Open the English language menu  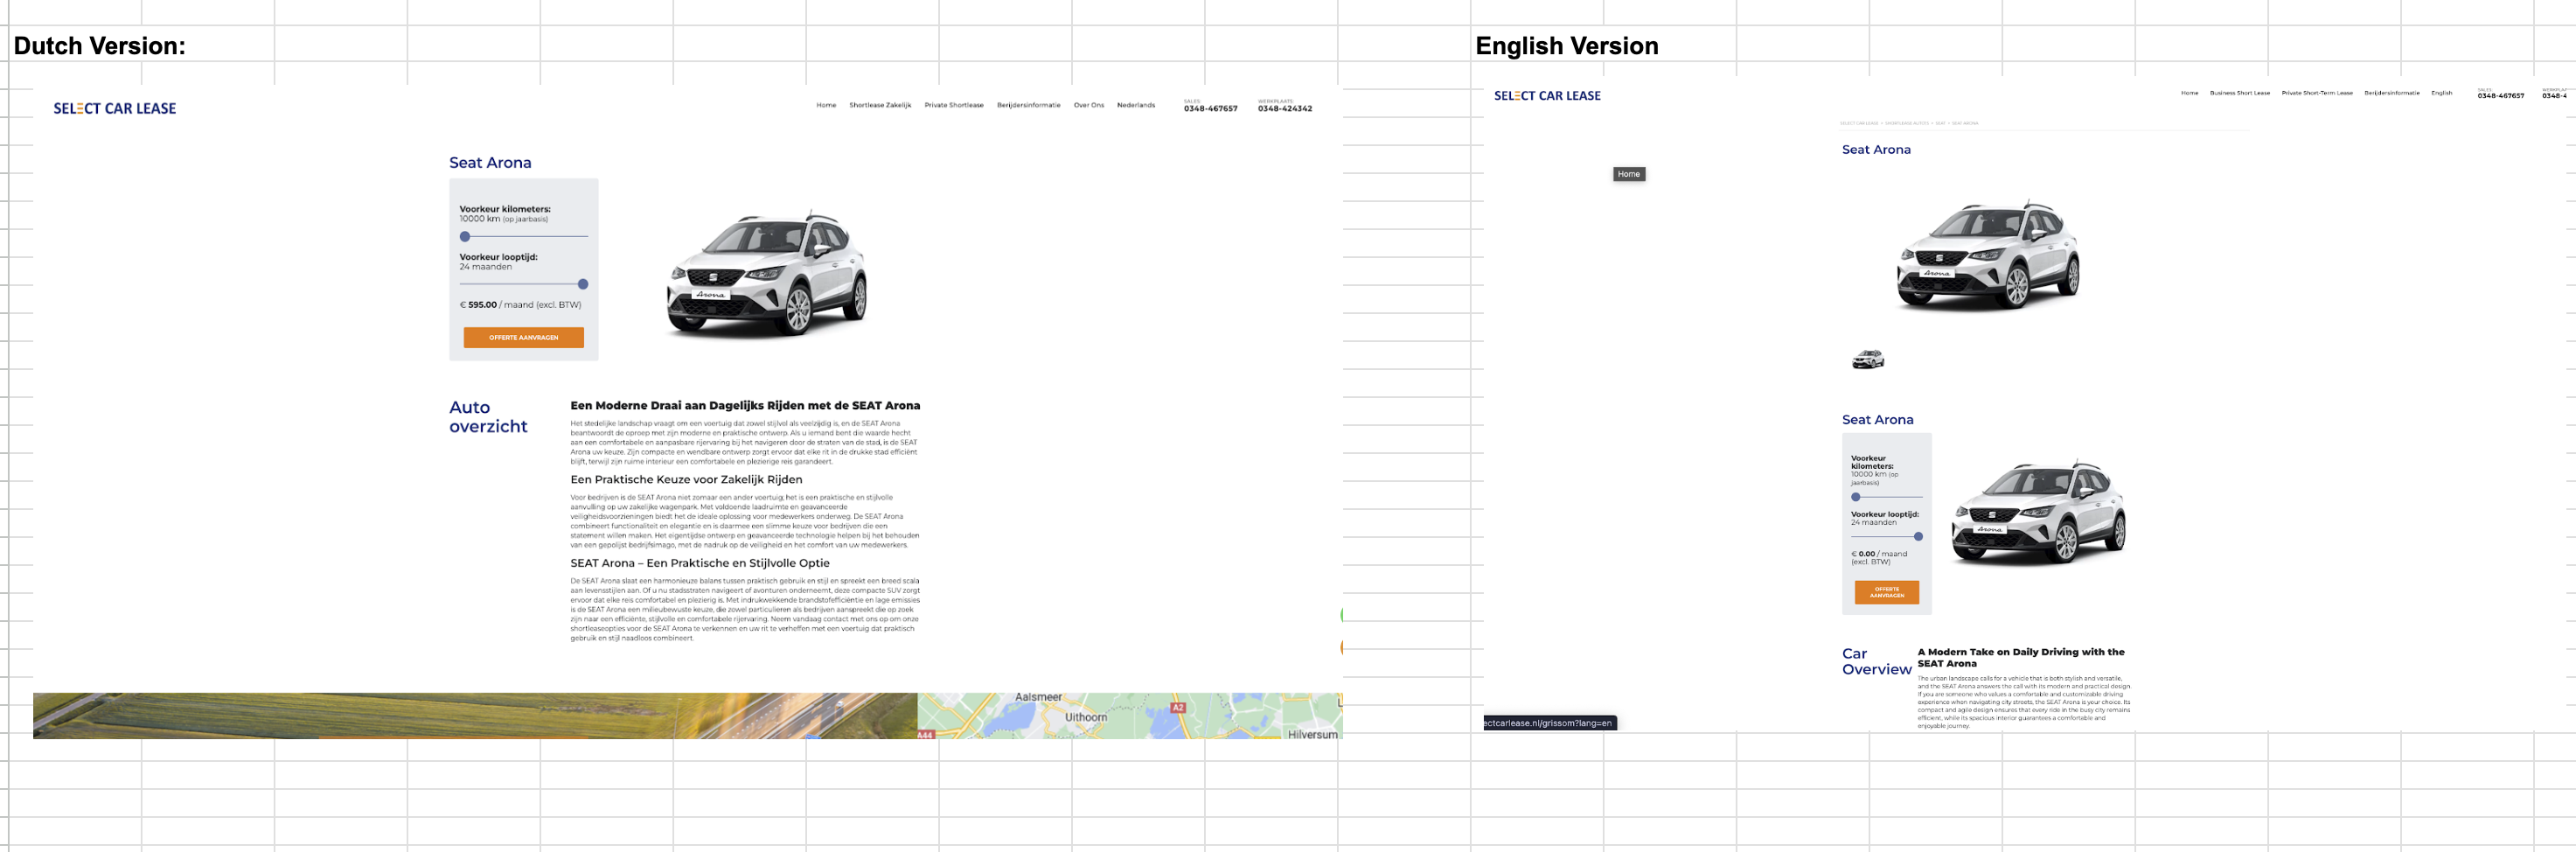2442,93
